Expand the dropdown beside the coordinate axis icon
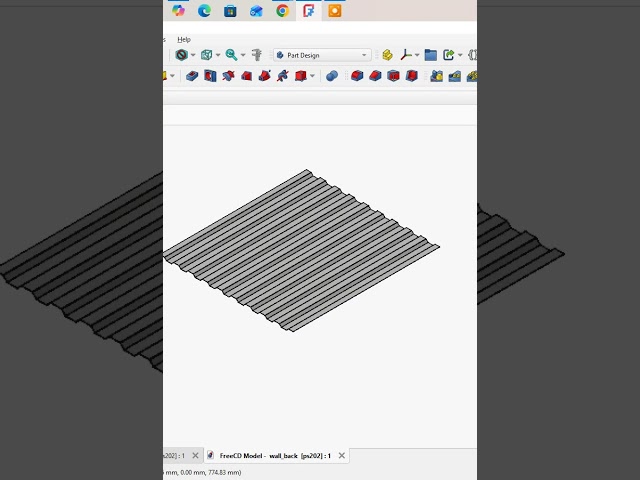640x480 pixels. 417,55
